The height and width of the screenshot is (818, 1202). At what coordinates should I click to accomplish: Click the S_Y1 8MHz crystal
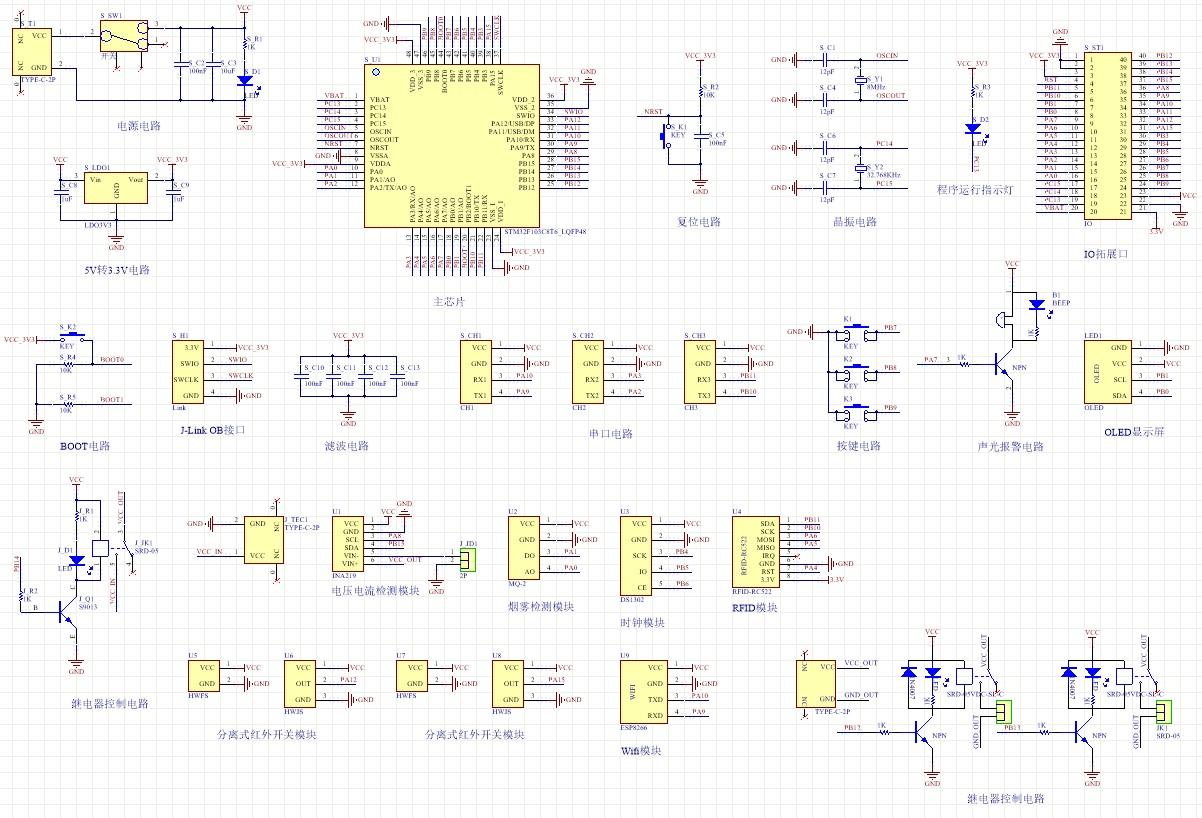[x=859, y=79]
